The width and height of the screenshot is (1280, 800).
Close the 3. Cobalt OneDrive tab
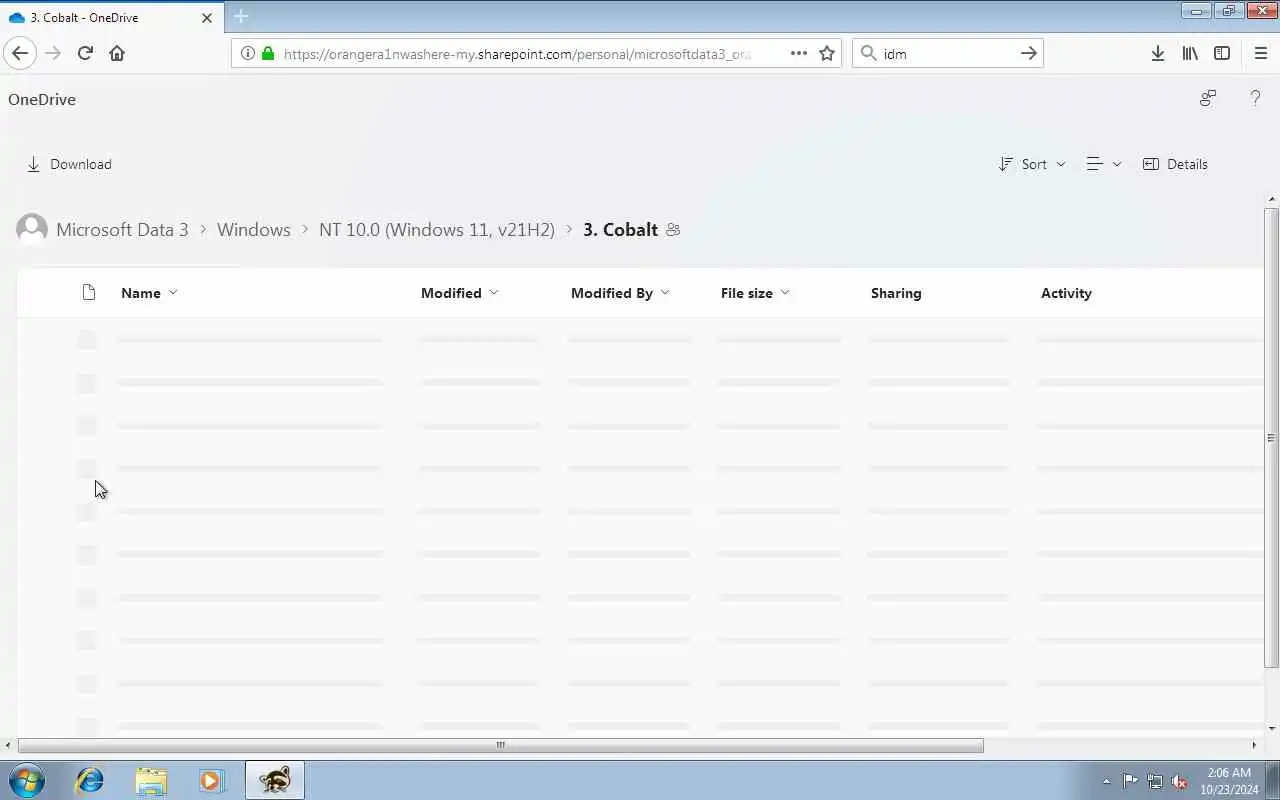[x=207, y=17]
